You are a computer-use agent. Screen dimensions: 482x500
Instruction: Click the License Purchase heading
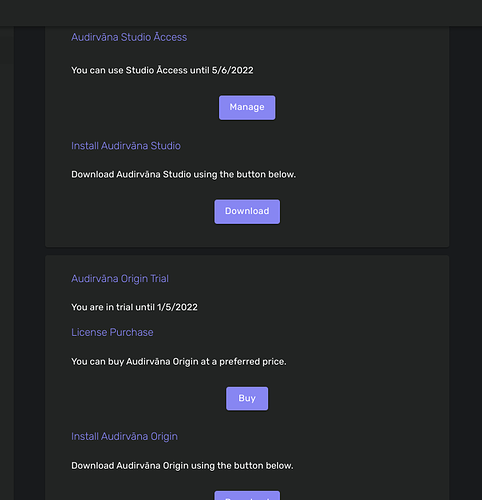tap(112, 332)
